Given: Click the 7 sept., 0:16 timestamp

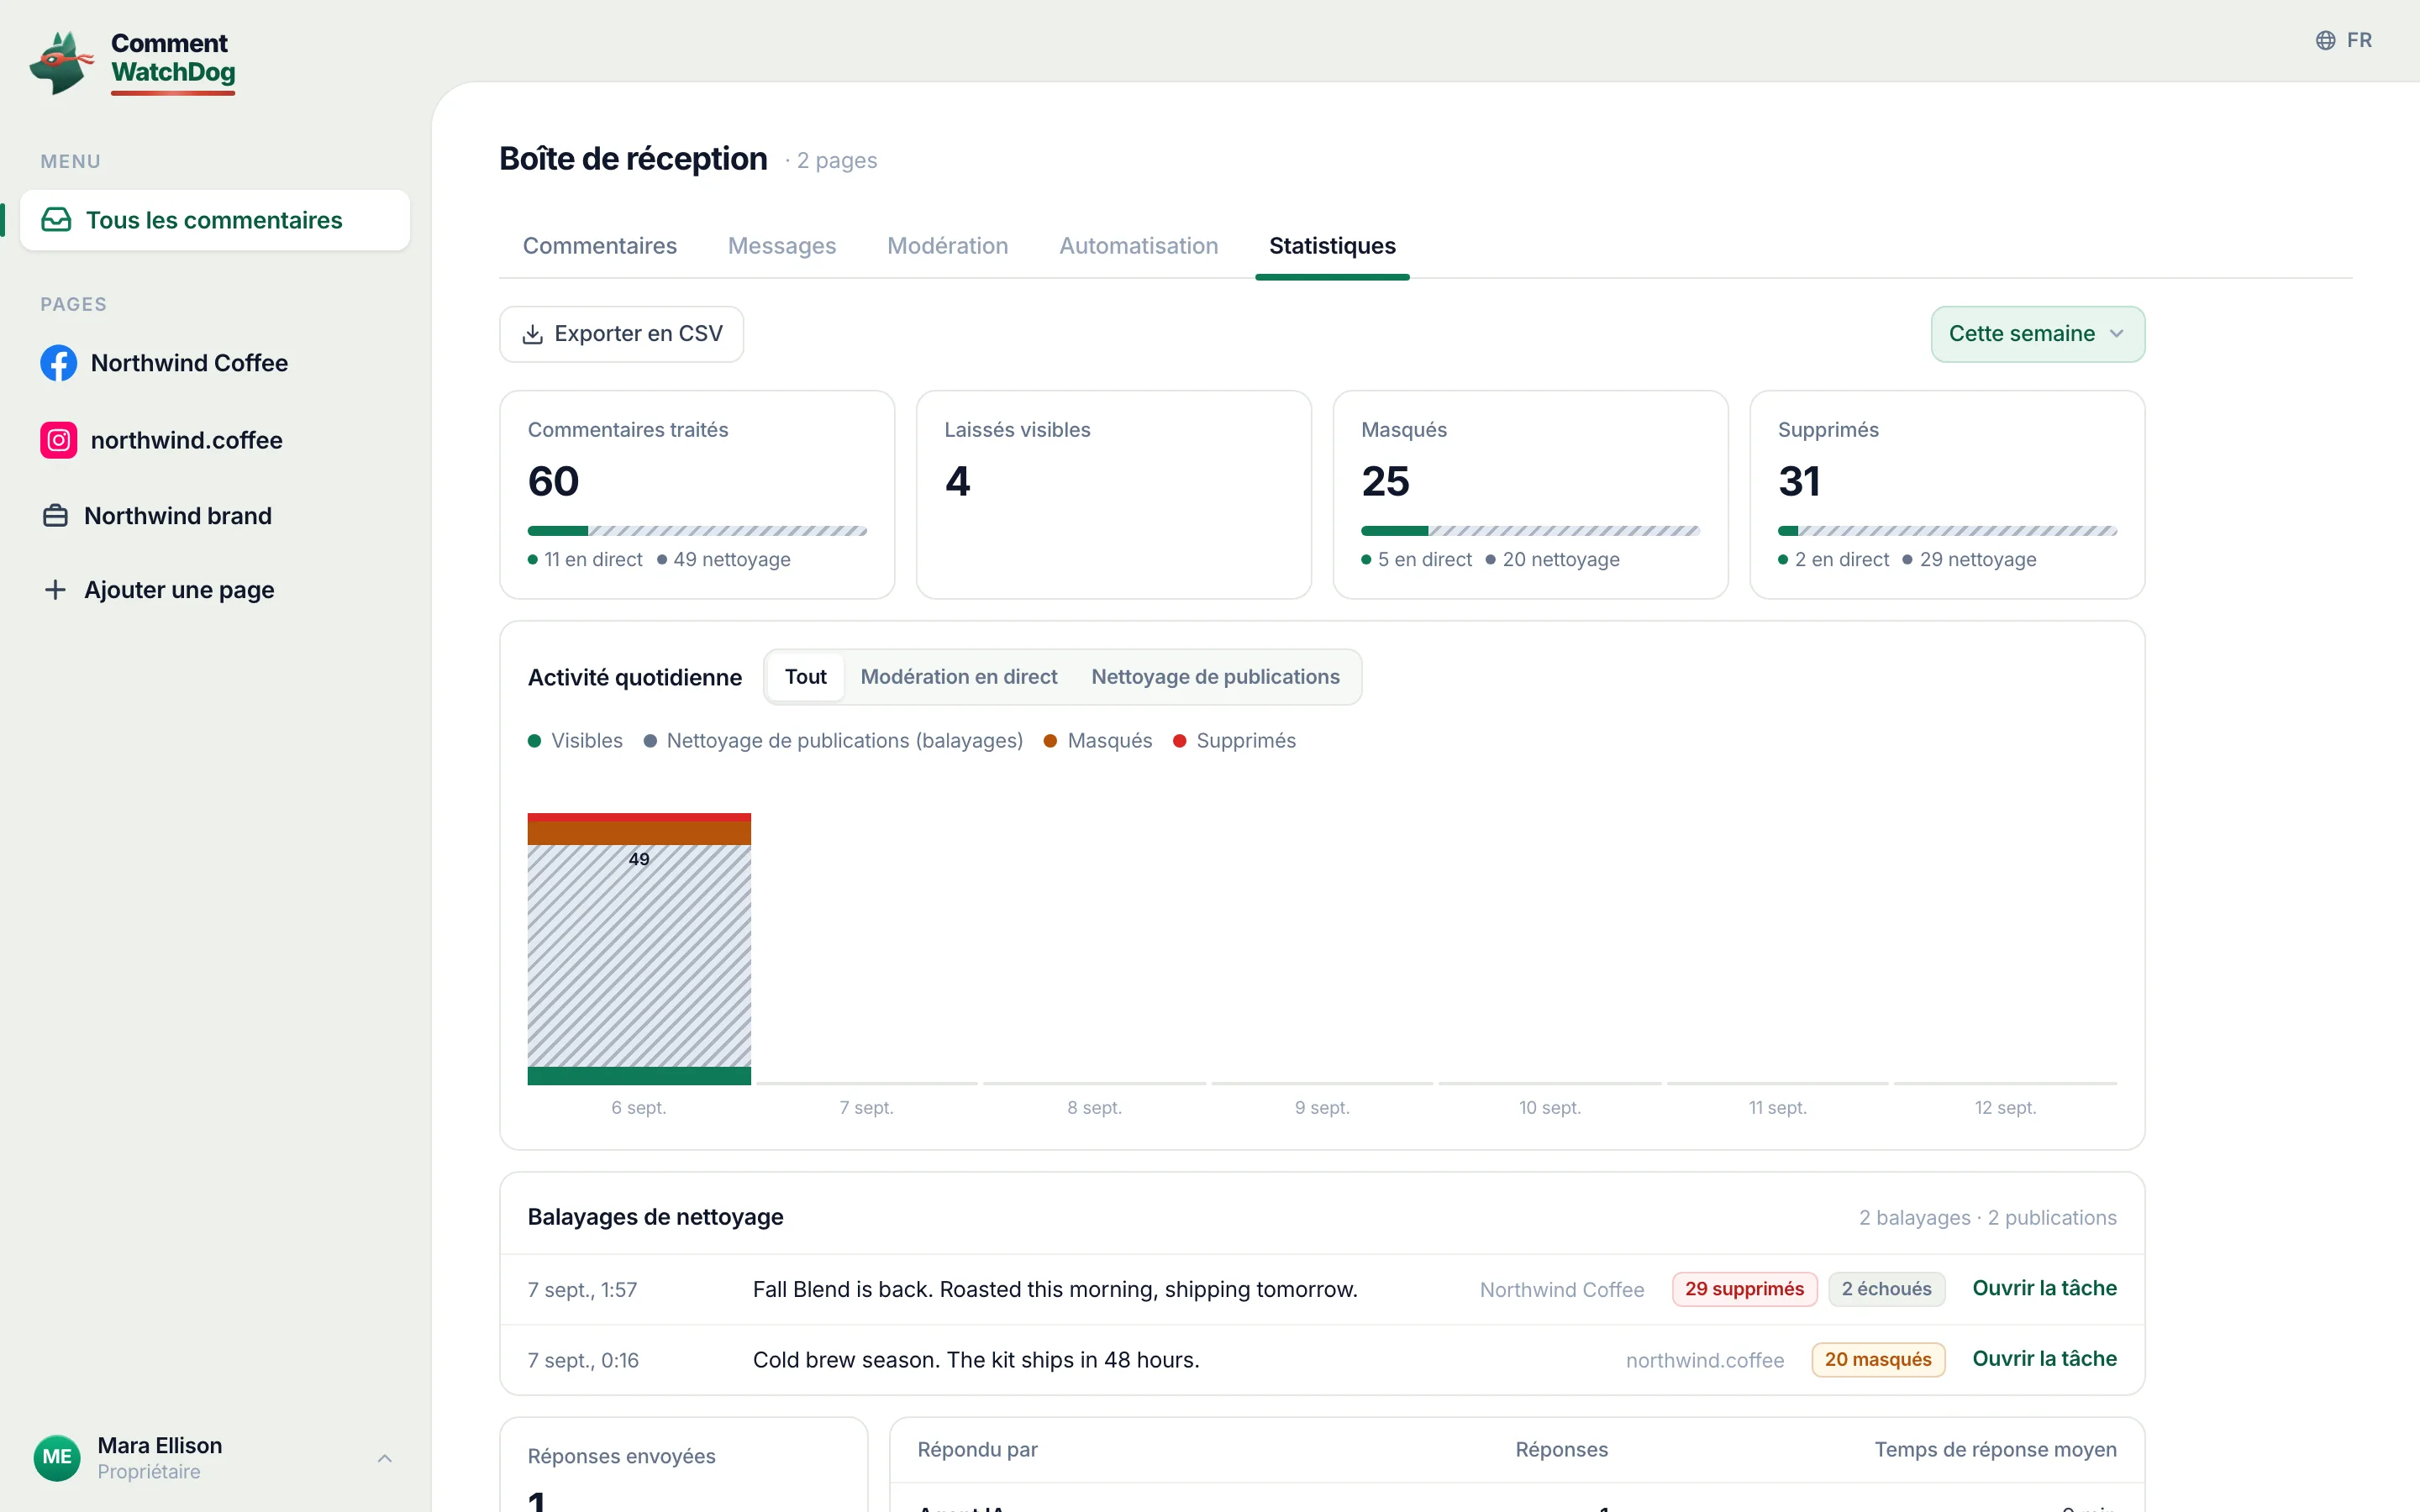Looking at the screenshot, I should tap(583, 1360).
